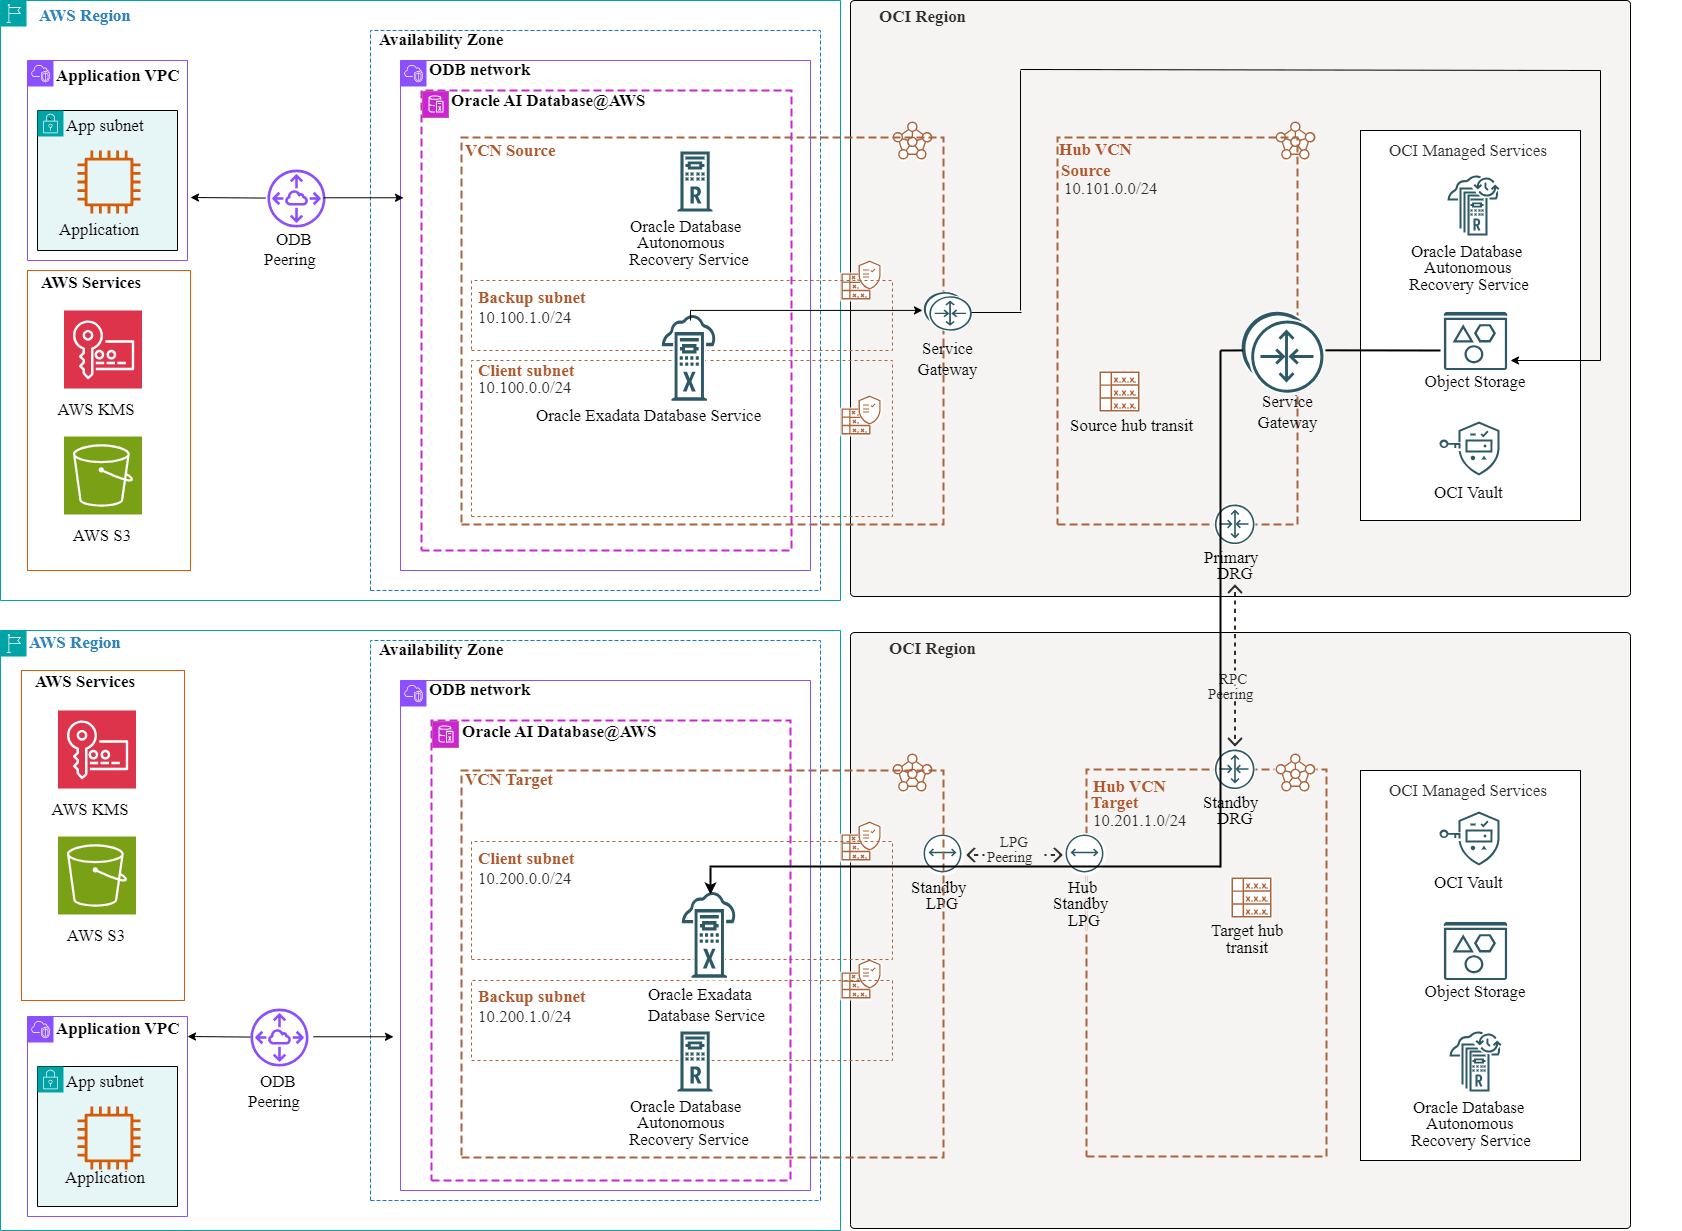
Task: Click the Exadata Database Service icon in VCN Source
Action: tap(689, 358)
